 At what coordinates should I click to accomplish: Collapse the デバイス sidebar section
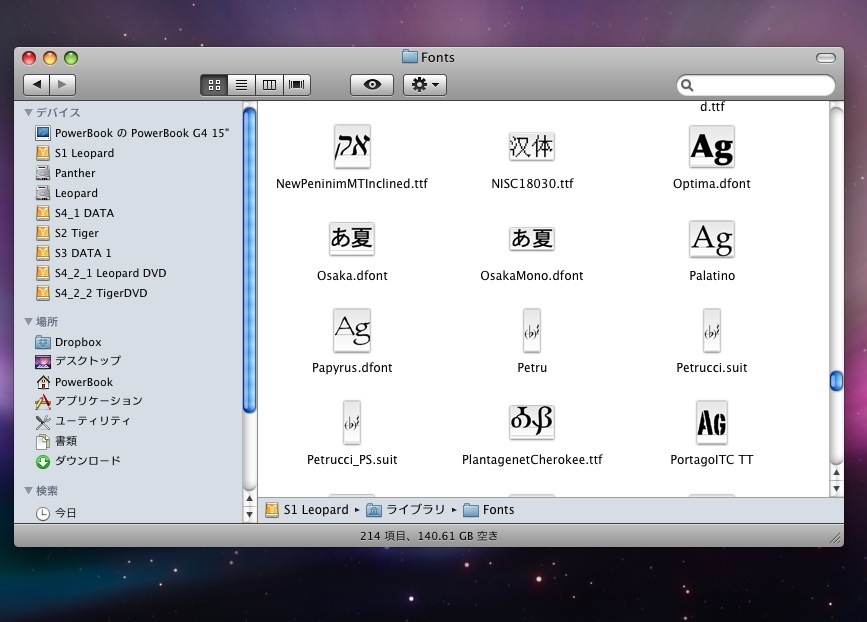click(29, 113)
